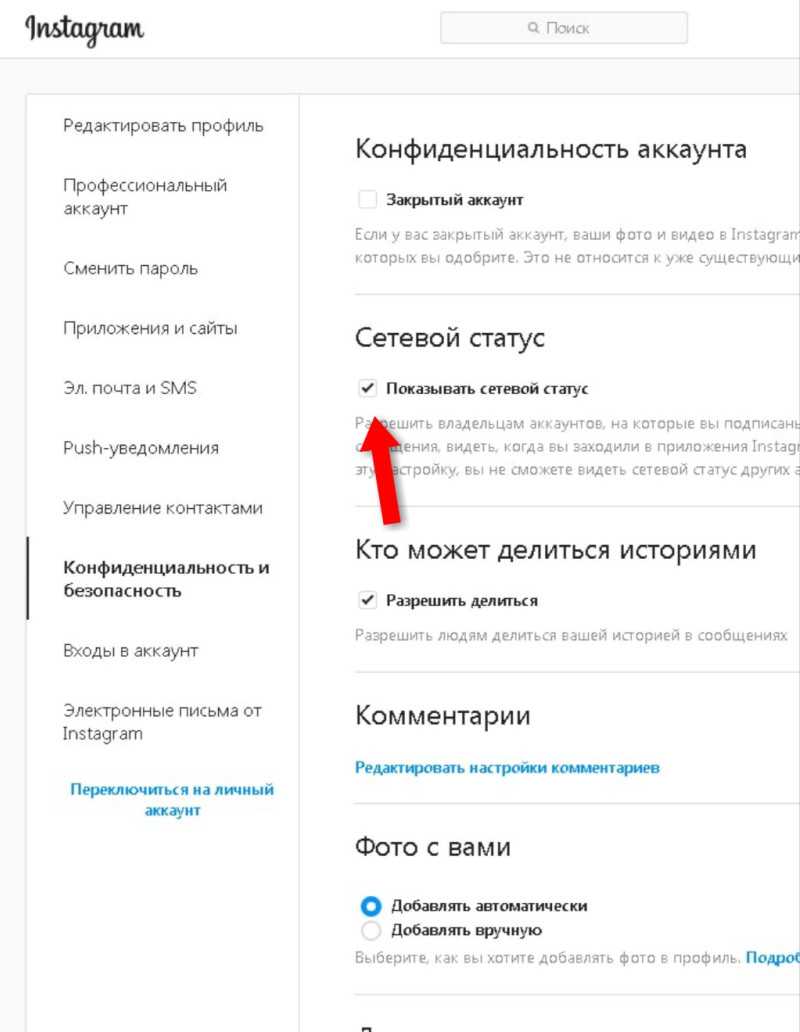Click the search magnifier icon
The image size is (800, 1032).
tap(534, 28)
